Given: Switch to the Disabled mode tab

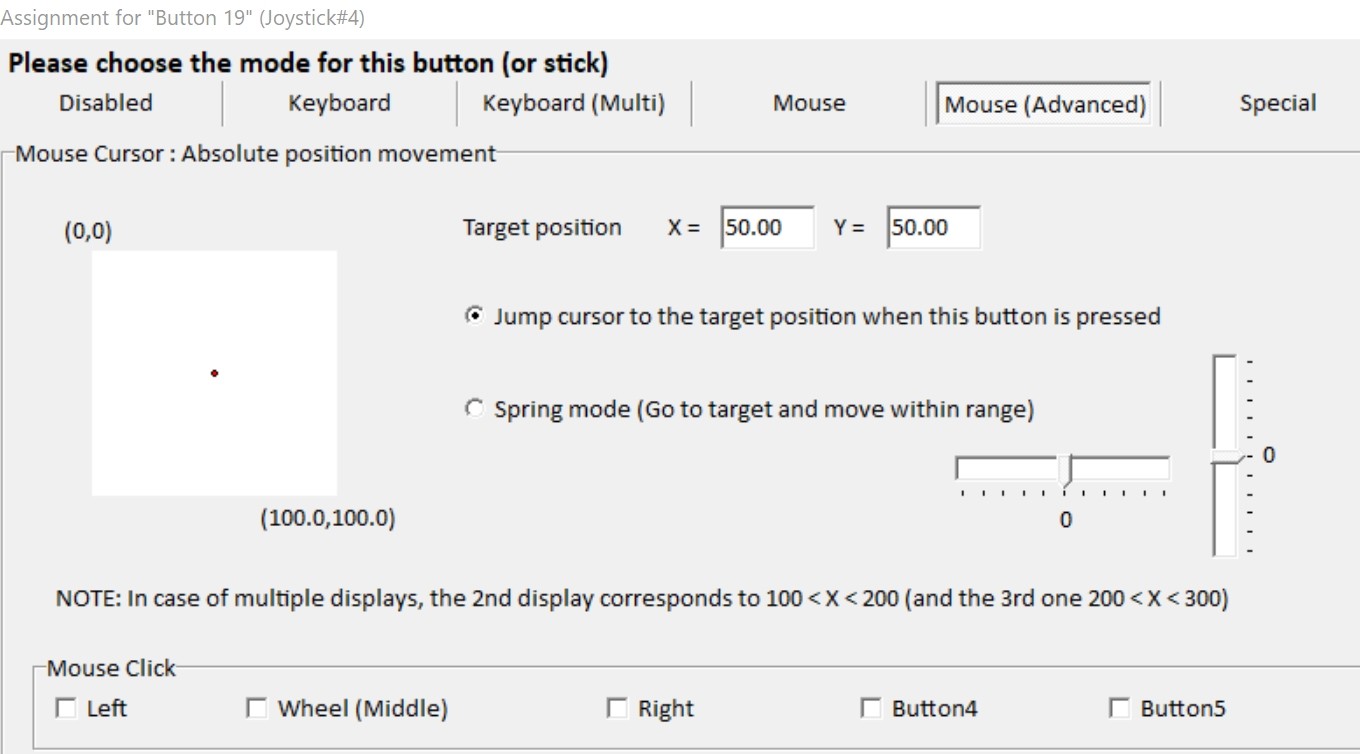Looking at the screenshot, I should (x=106, y=103).
